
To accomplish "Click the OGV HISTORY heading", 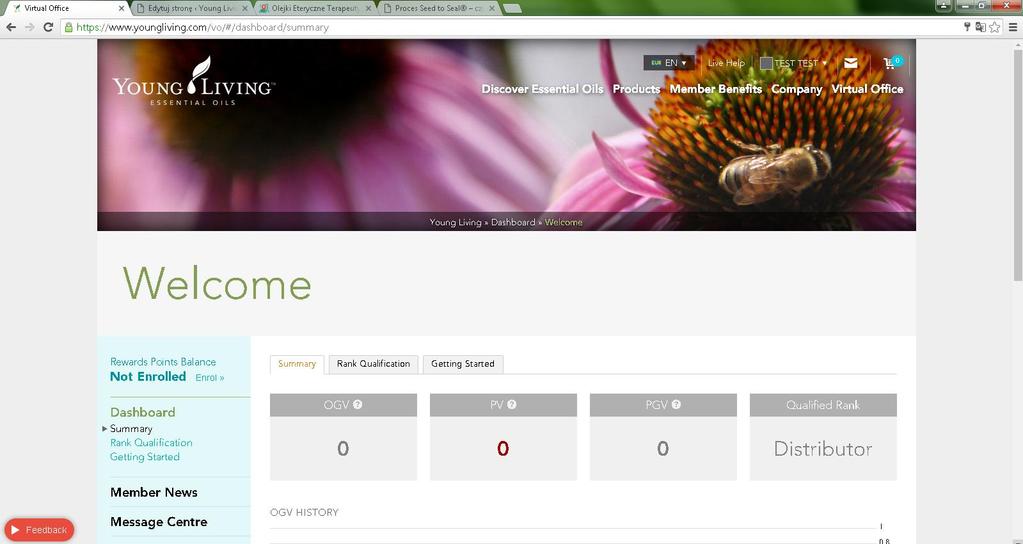I will (304, 513).
